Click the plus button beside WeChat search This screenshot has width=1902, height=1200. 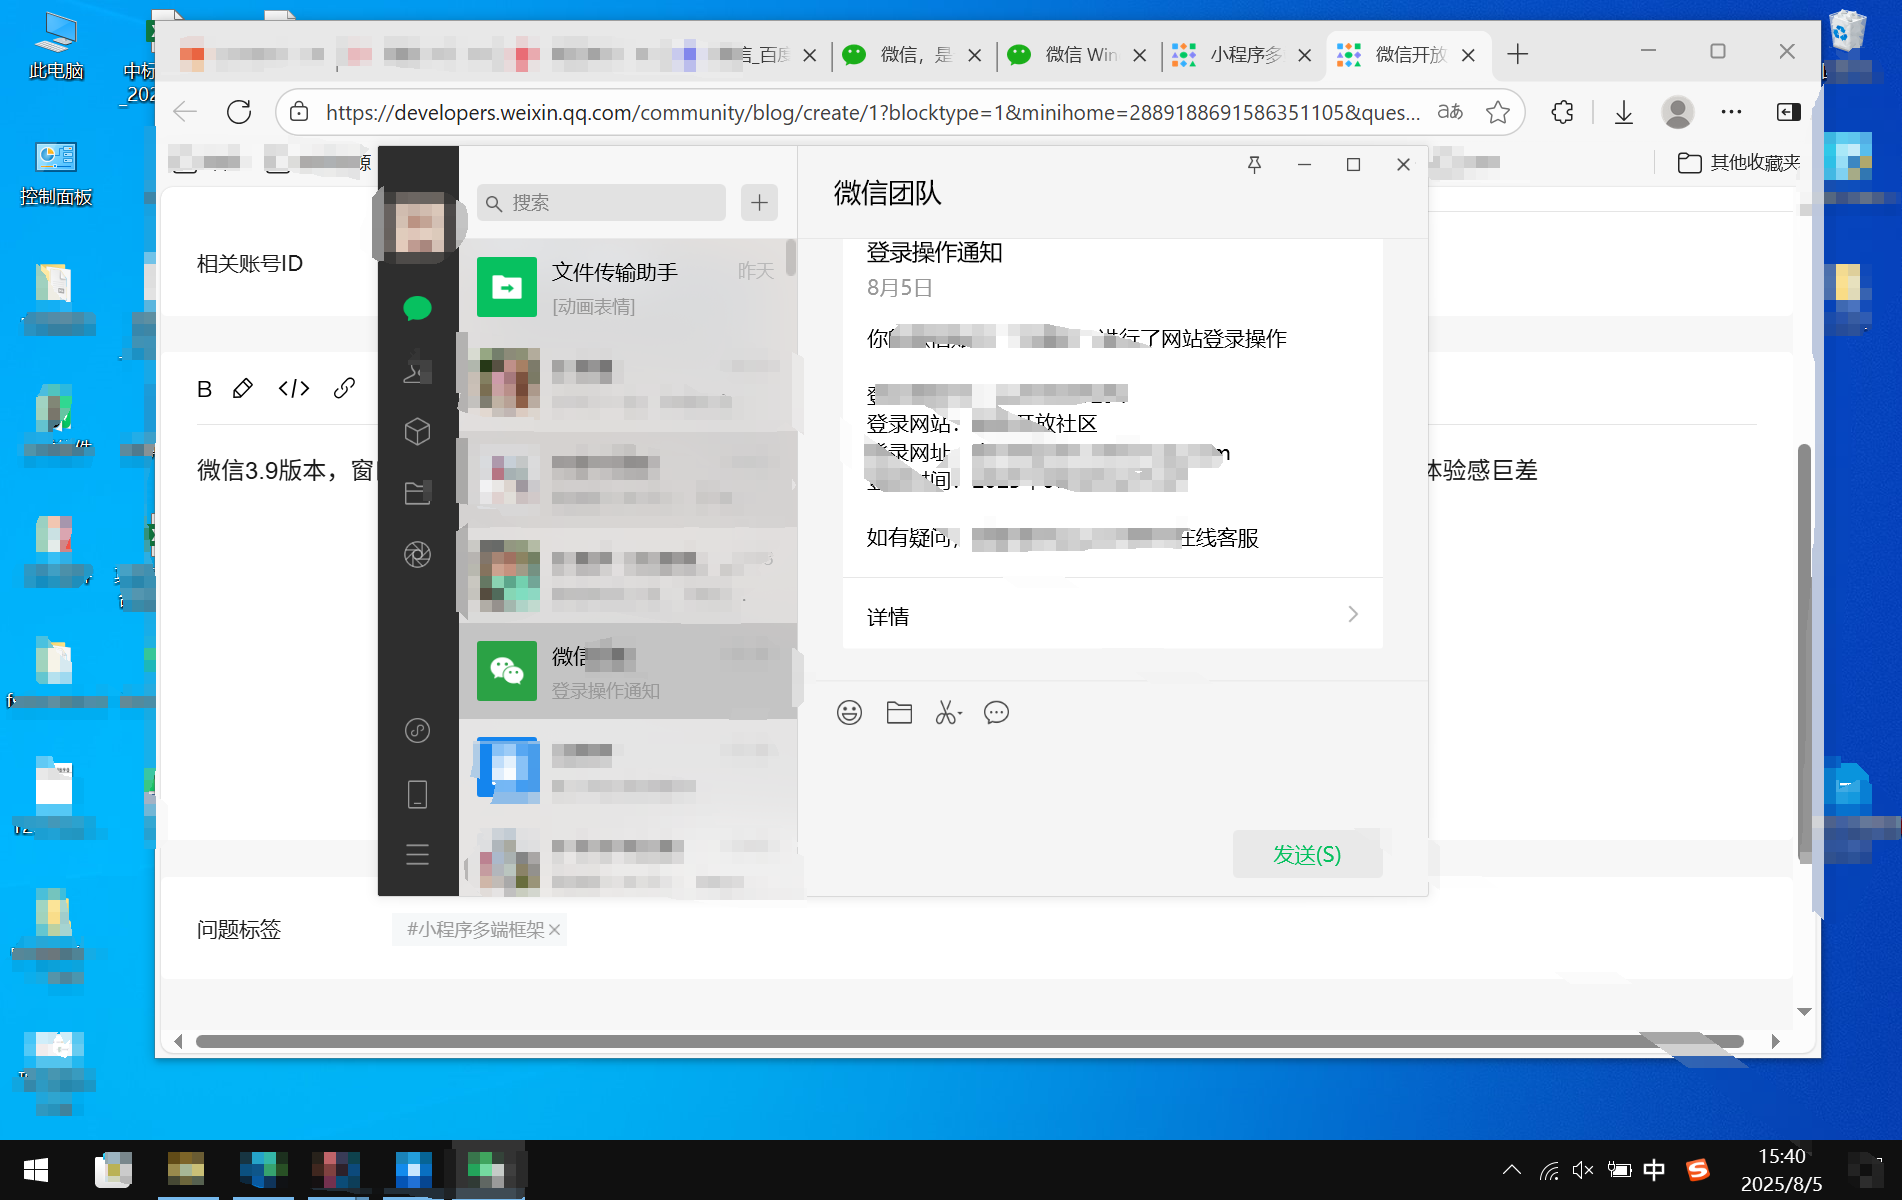(x=760, y=203)
